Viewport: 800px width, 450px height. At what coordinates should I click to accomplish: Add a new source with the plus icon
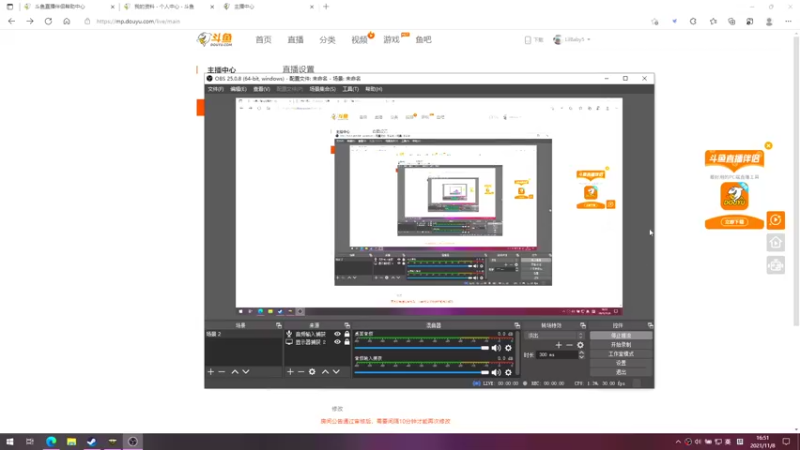click(x=290, y=372)
